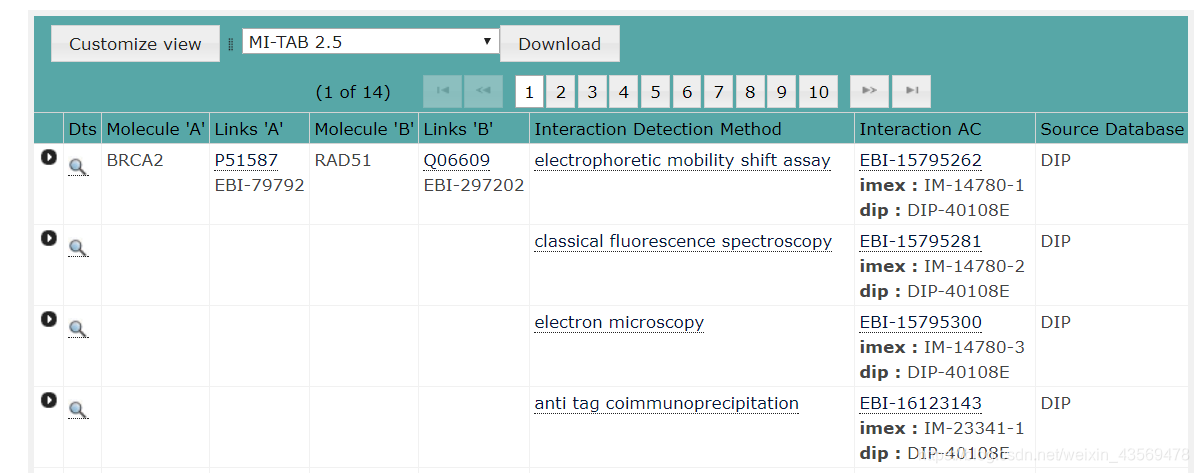Viewport: 1199px width, 473px height.
Task: Select results page 2
Action: (561, 92)
